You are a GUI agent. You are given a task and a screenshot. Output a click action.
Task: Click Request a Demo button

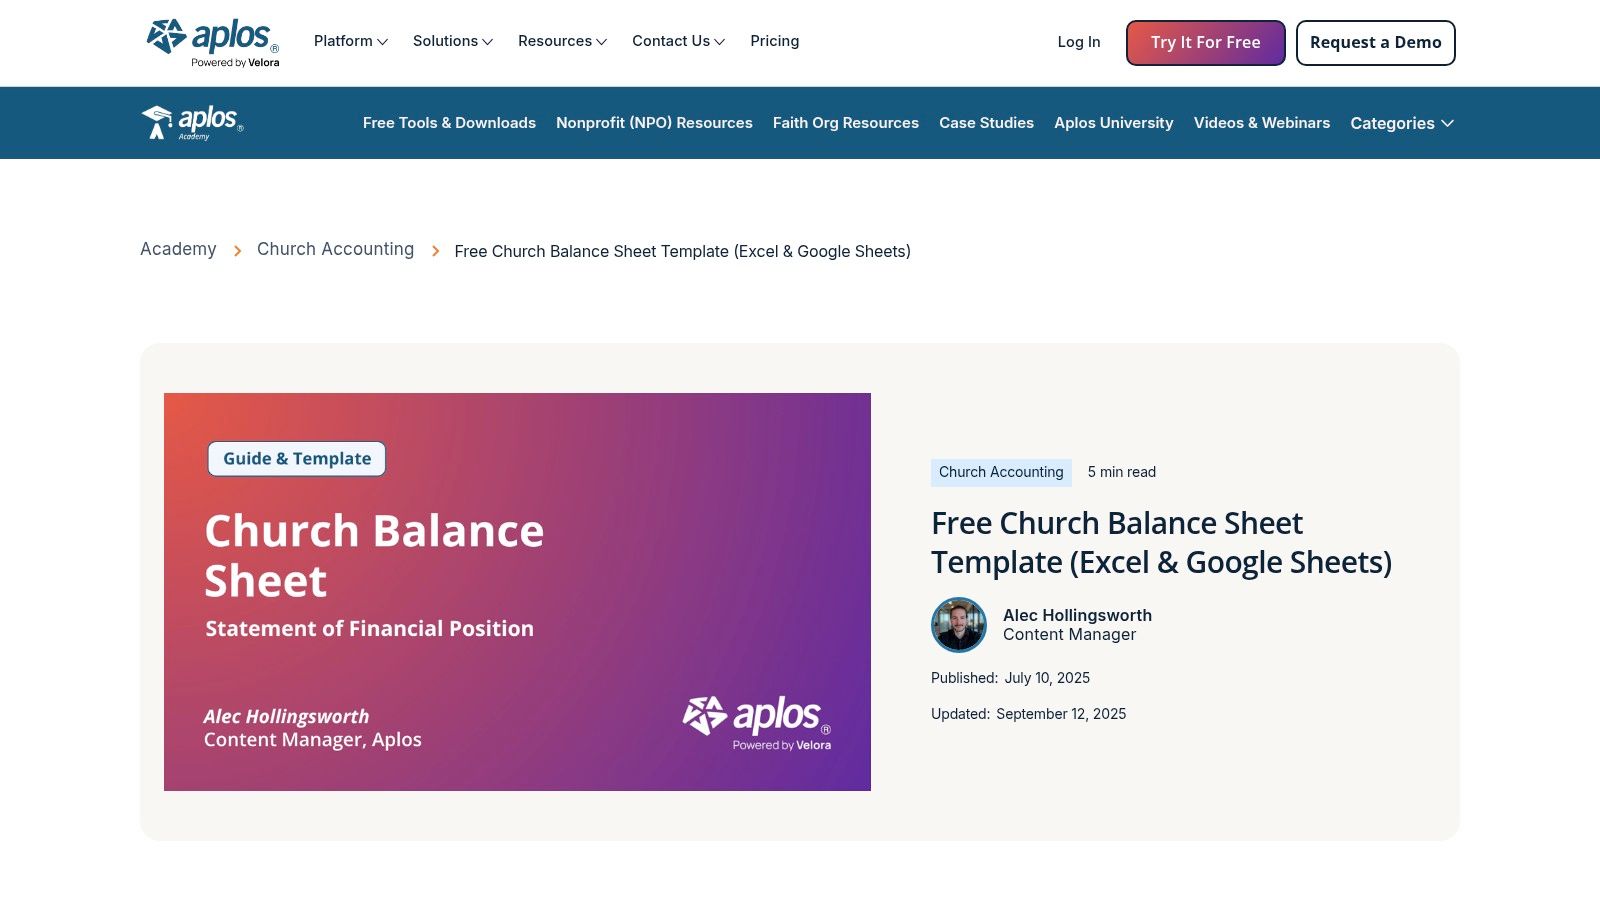[1376, 43]
